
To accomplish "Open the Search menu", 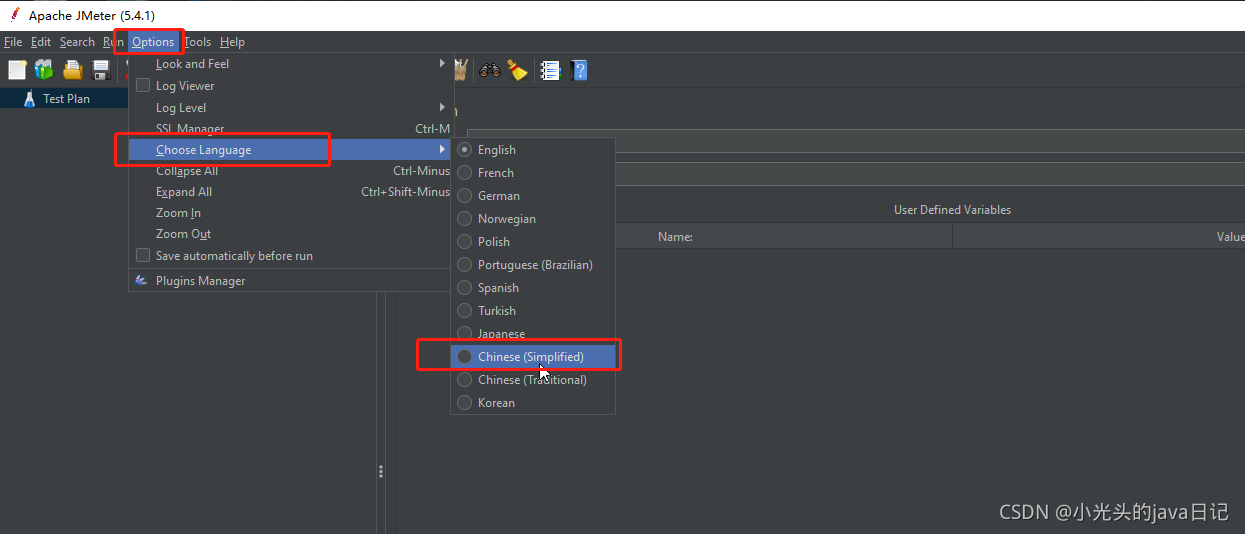I will point(77,42).
